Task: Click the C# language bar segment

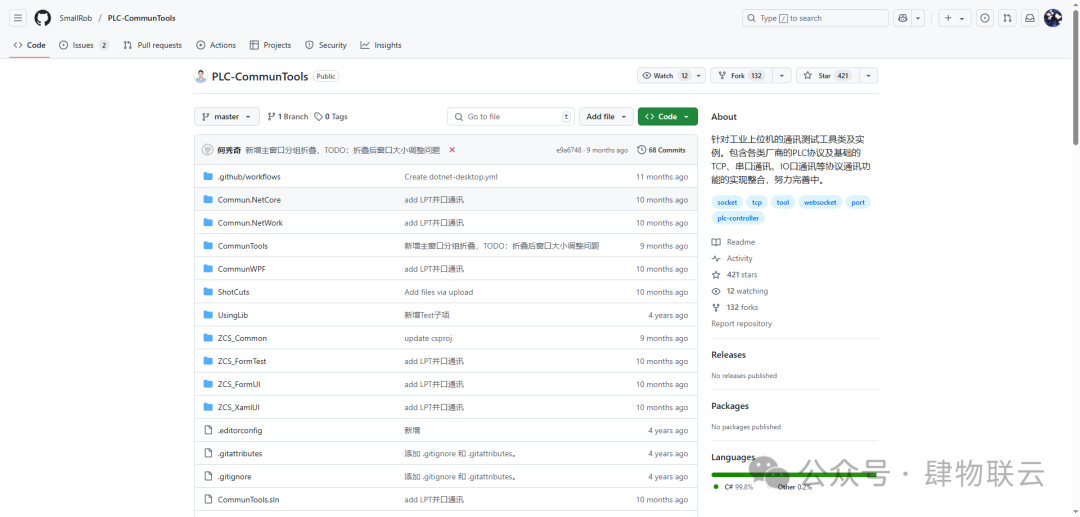Action: (793, 474)
